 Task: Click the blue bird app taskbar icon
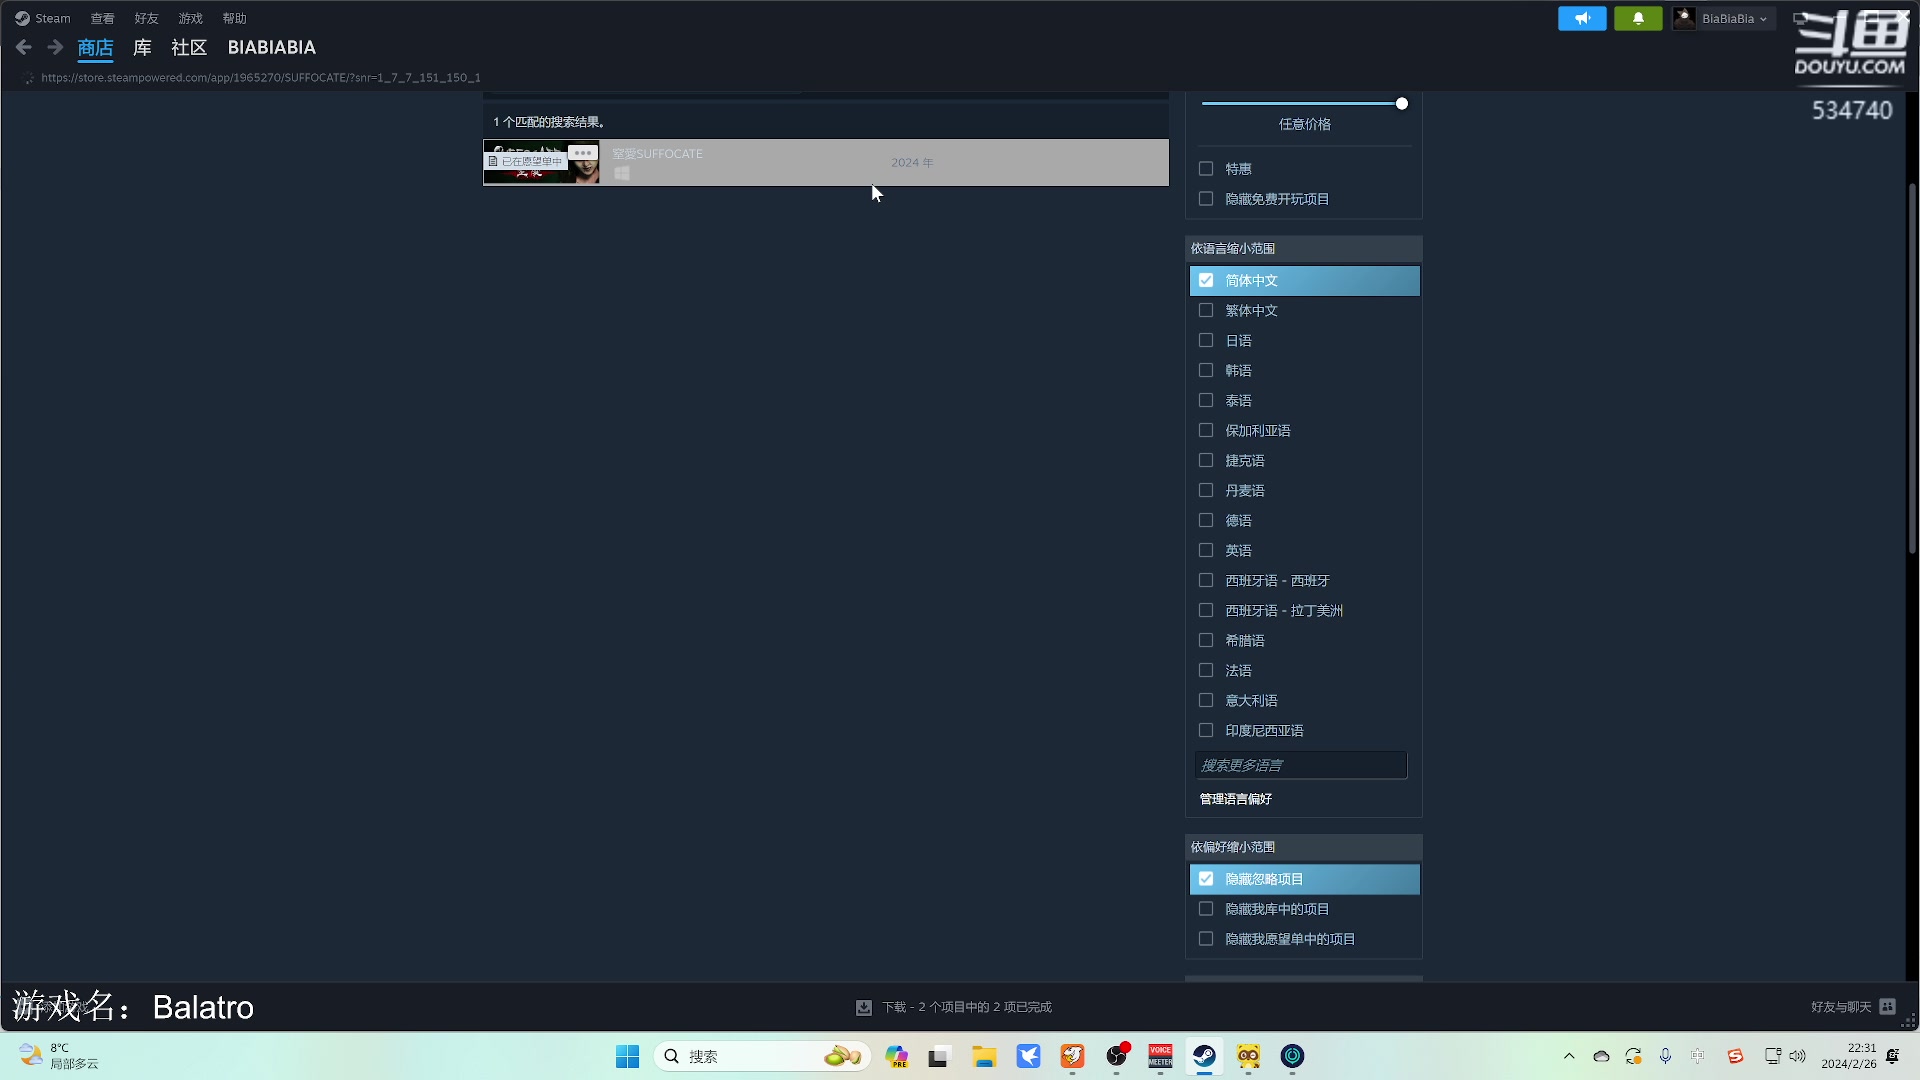coord(1028,1056)
